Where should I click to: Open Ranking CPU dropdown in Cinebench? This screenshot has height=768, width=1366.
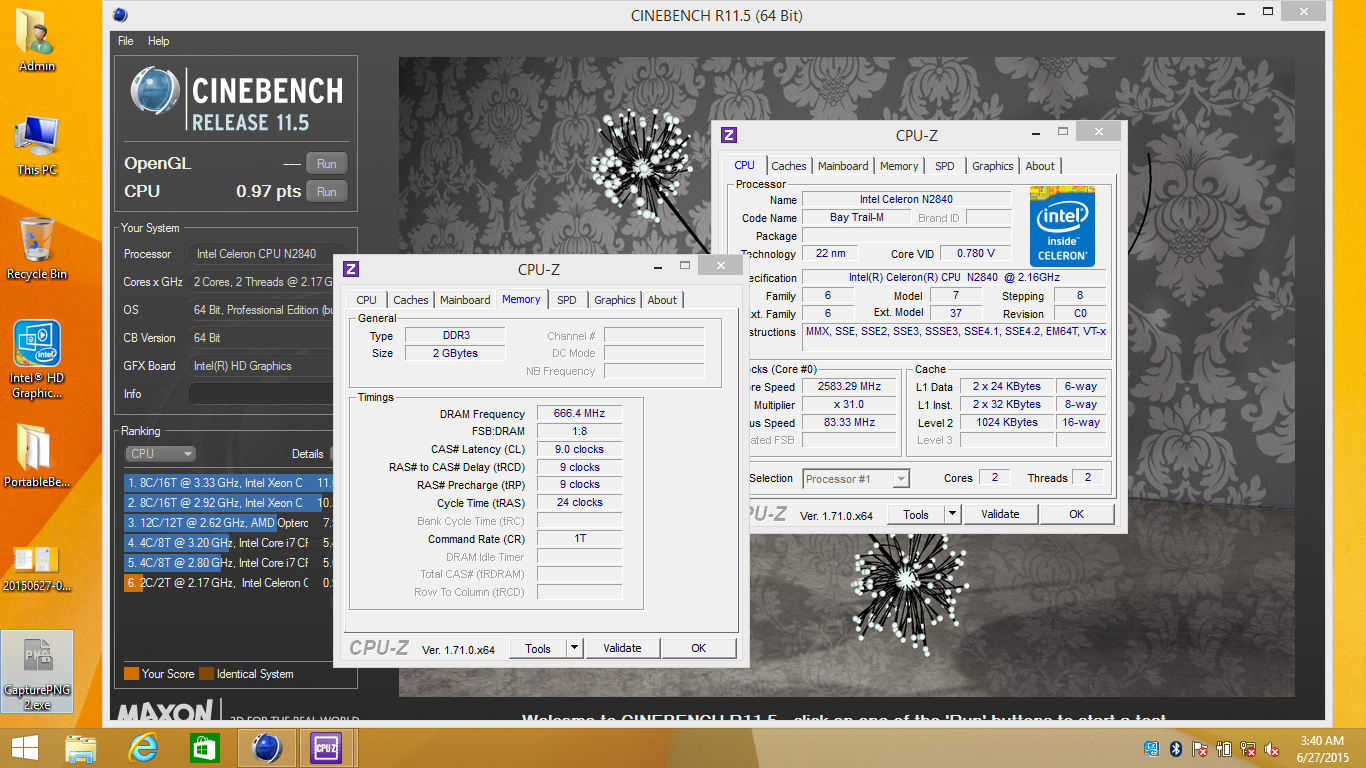161,454
